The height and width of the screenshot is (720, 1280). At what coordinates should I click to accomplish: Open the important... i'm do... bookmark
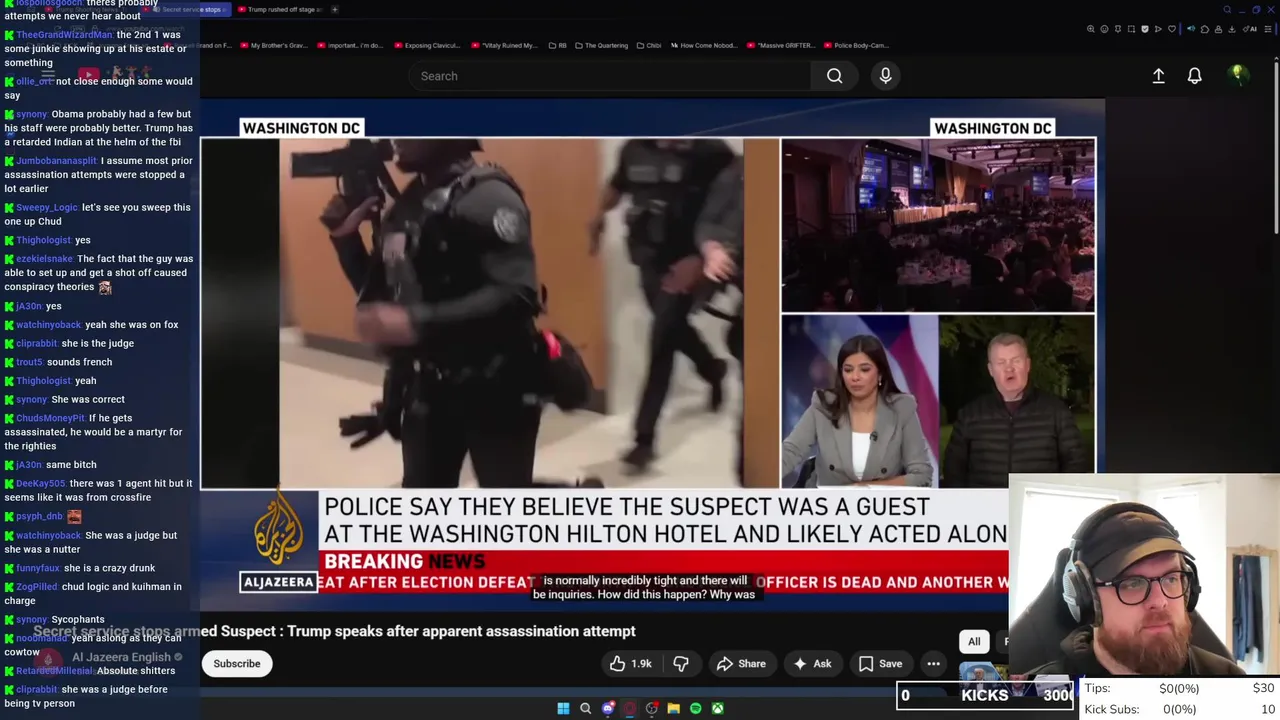click(x=351, y=45)
